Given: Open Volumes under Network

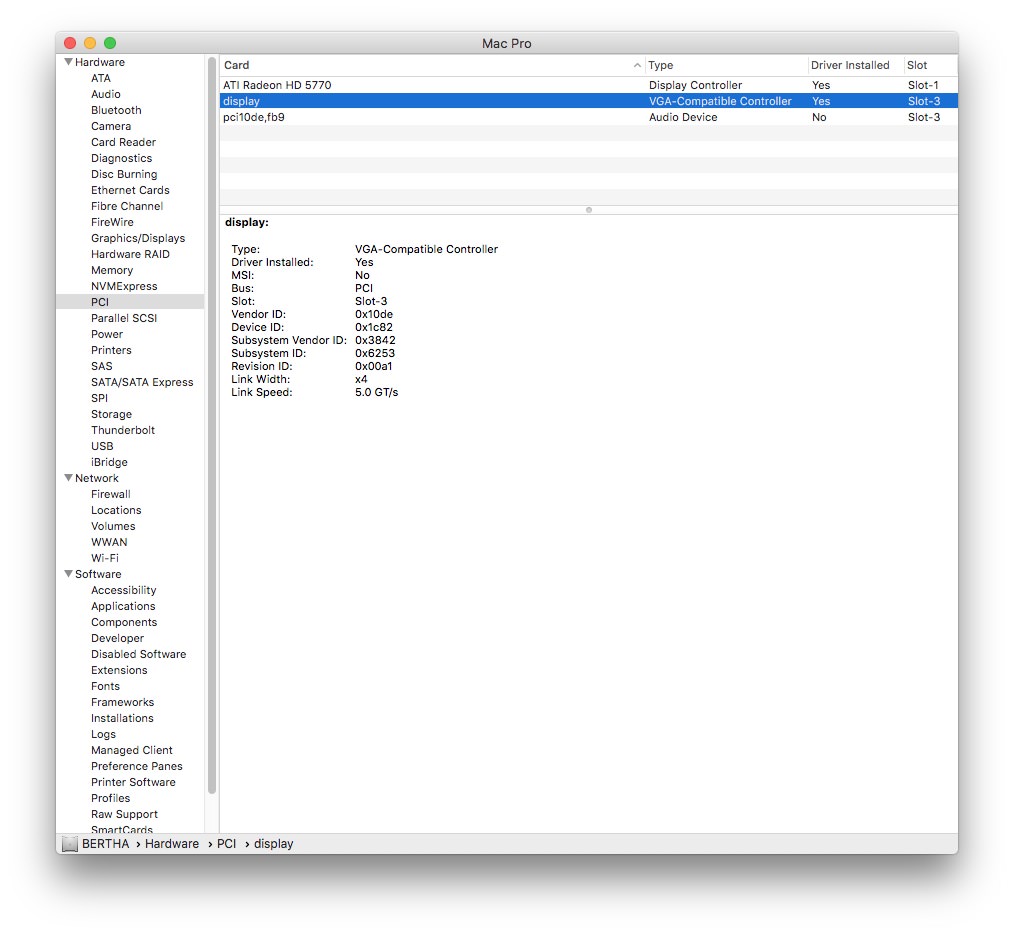Looking at the screenshot, I should click(x=113, y=527).
